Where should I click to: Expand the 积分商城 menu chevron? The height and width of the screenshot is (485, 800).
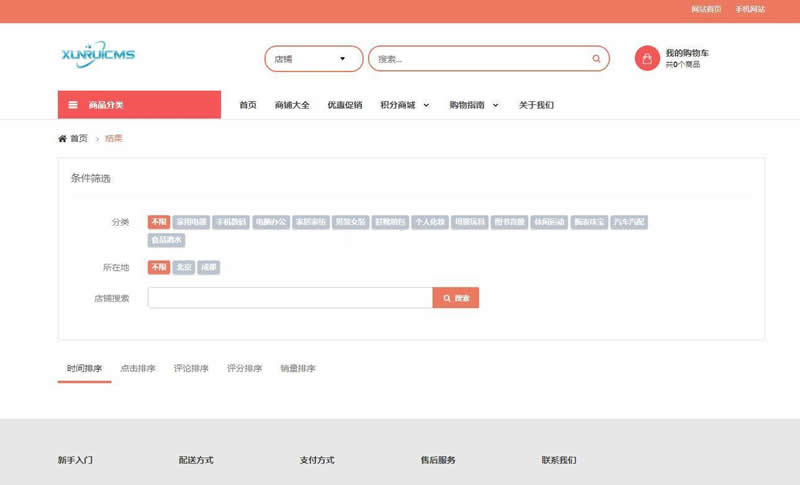pos(427,105)
